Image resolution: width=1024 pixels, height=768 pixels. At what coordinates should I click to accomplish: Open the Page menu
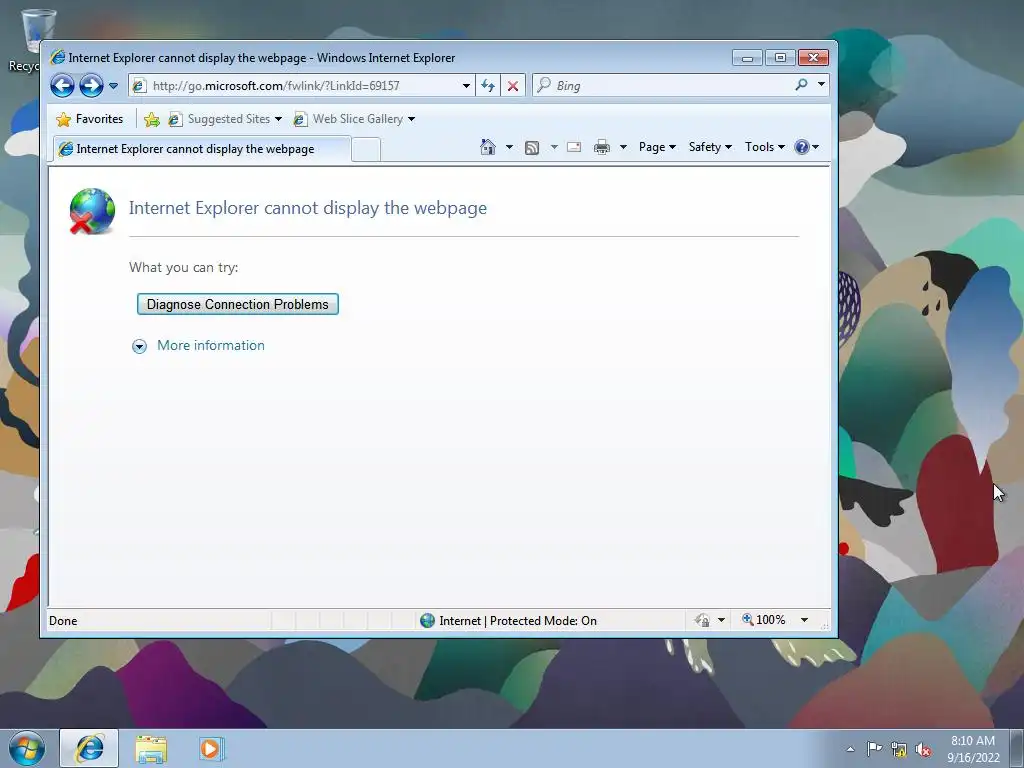pyautogui.click(x=657, y=147)
